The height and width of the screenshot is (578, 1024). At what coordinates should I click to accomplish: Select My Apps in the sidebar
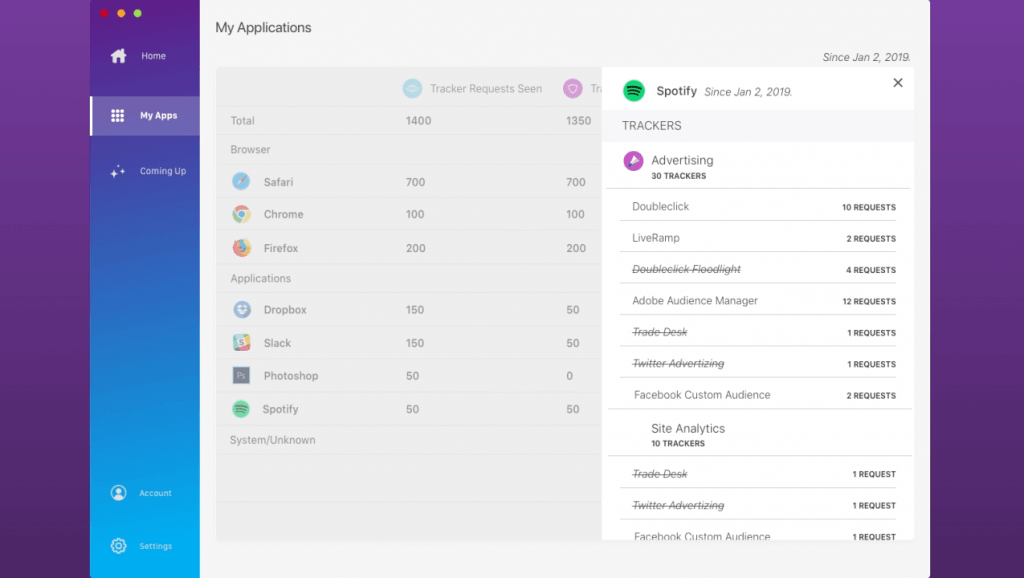point(145,116)
